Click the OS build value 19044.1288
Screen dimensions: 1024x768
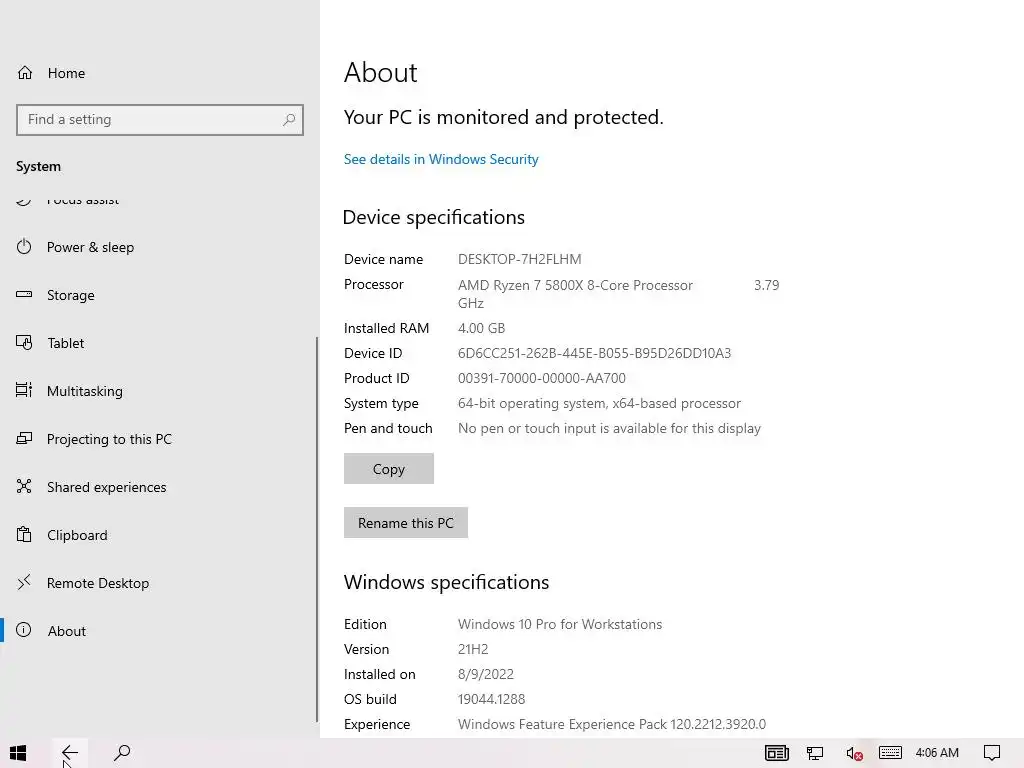coord(491,699)
